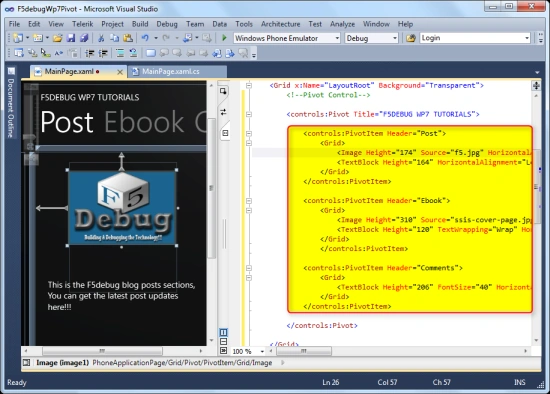Open the Debug configuration dropdown
The height and width of the screenshot is (394, 550).
(x=395, y=38)
